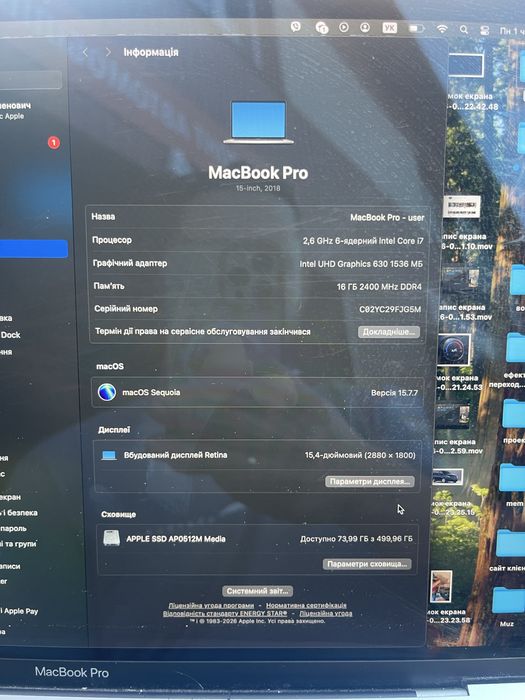Click the date and time in menu bar

pos(512,31)
